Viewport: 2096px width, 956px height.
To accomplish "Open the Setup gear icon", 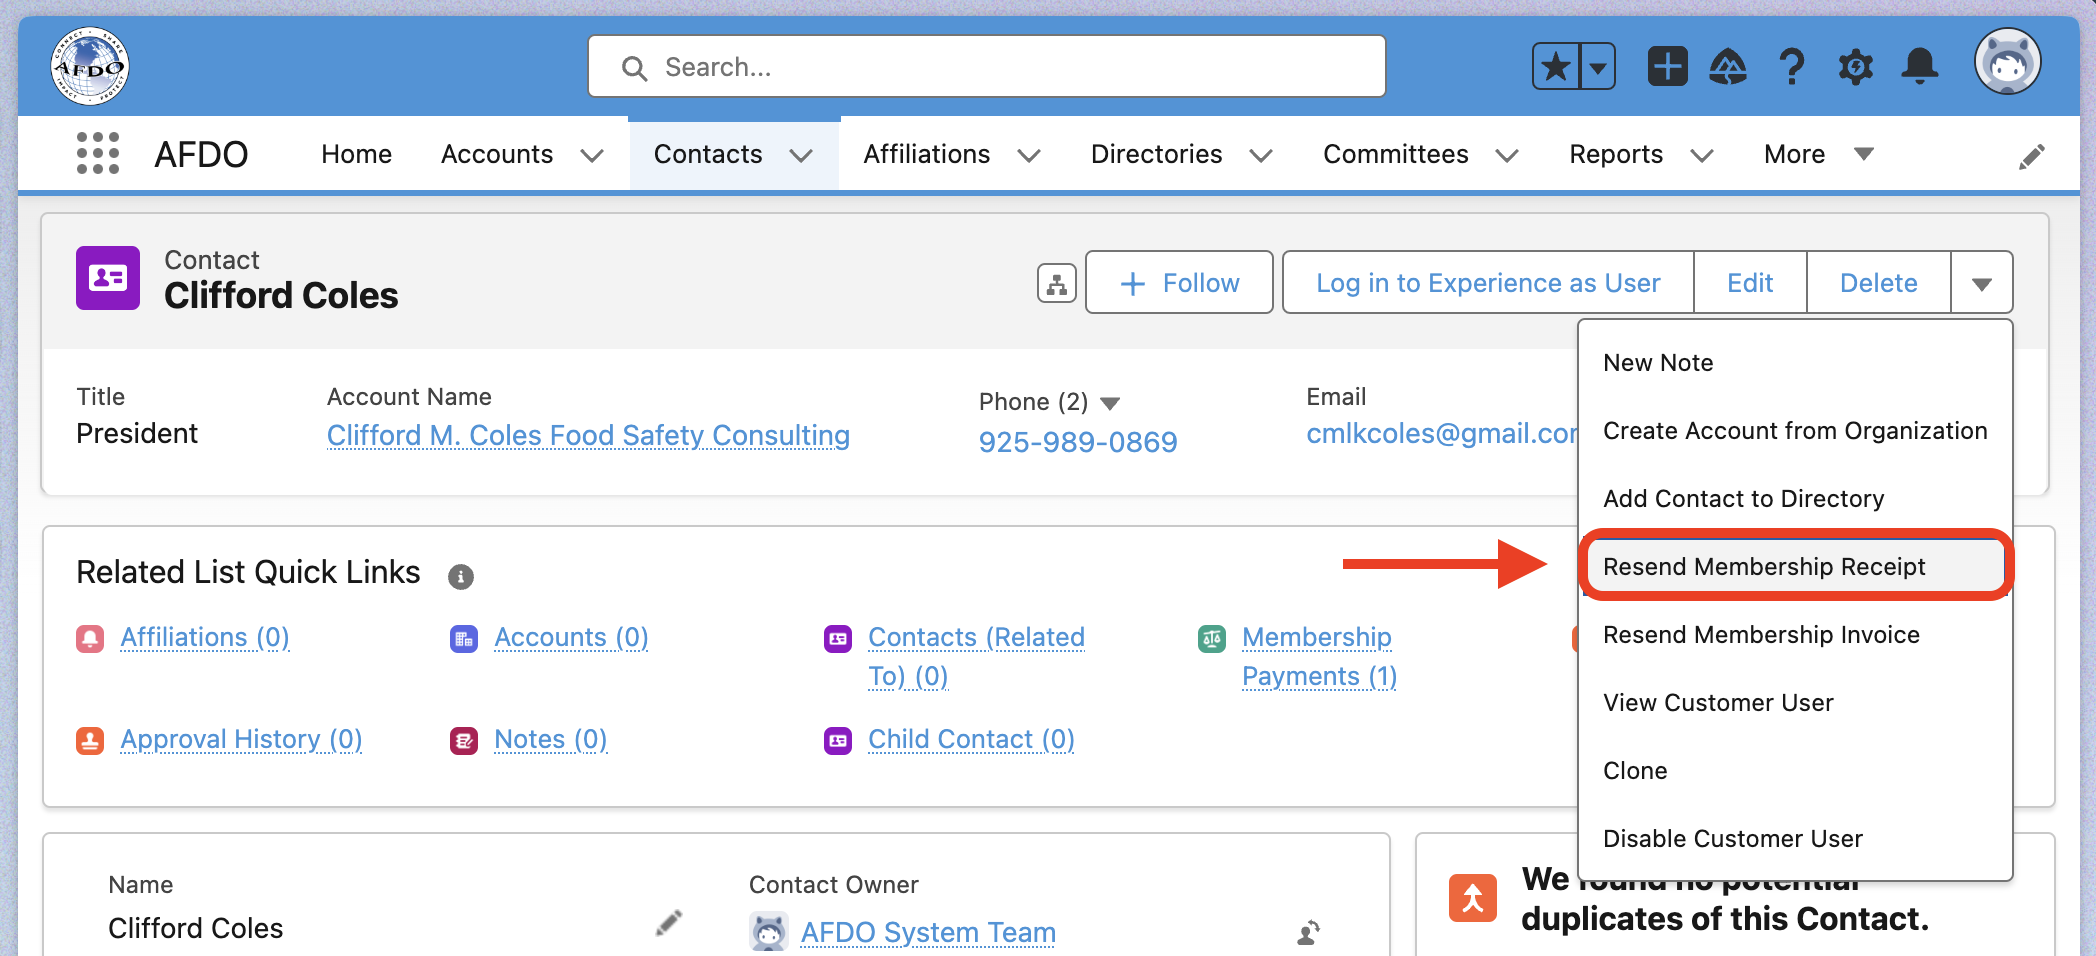I will tap(1856, 67).
